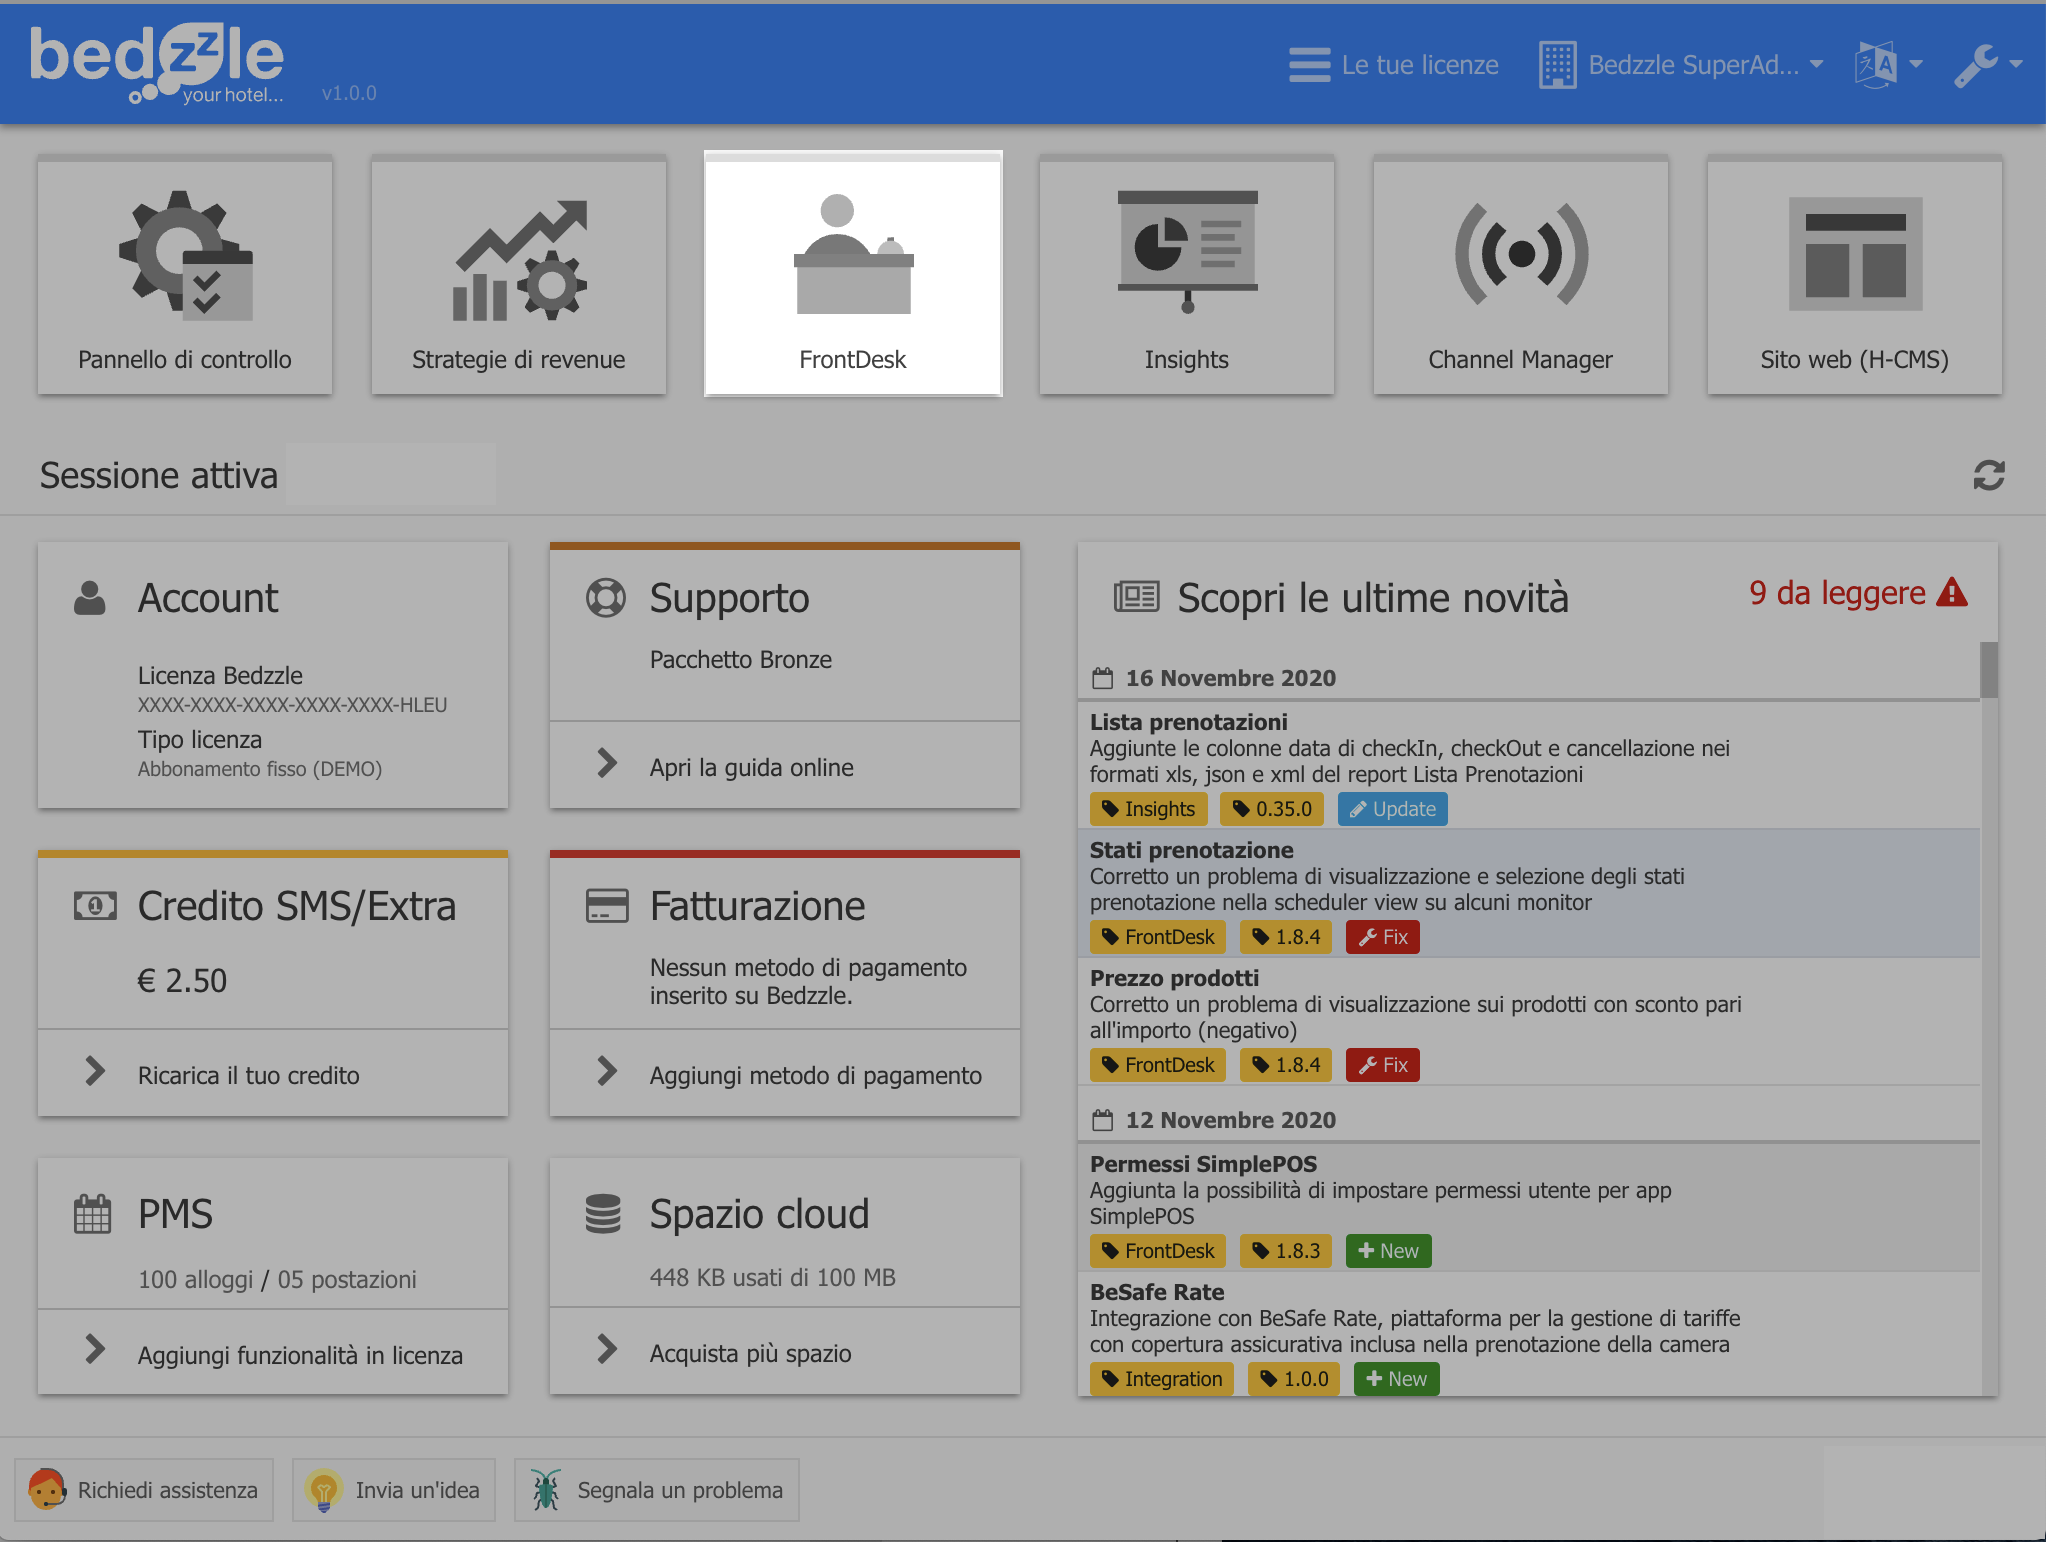Click the red warning triangle icon
This screenshot has width=2046, height=1542.
click(x=1952, y=593)
